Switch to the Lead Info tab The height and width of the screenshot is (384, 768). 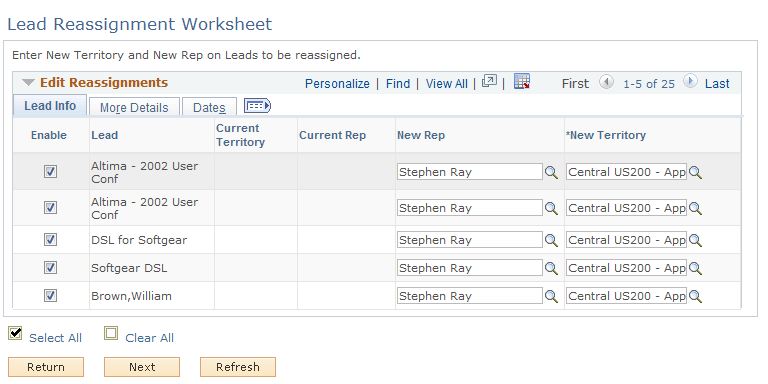tap(50, 106)
